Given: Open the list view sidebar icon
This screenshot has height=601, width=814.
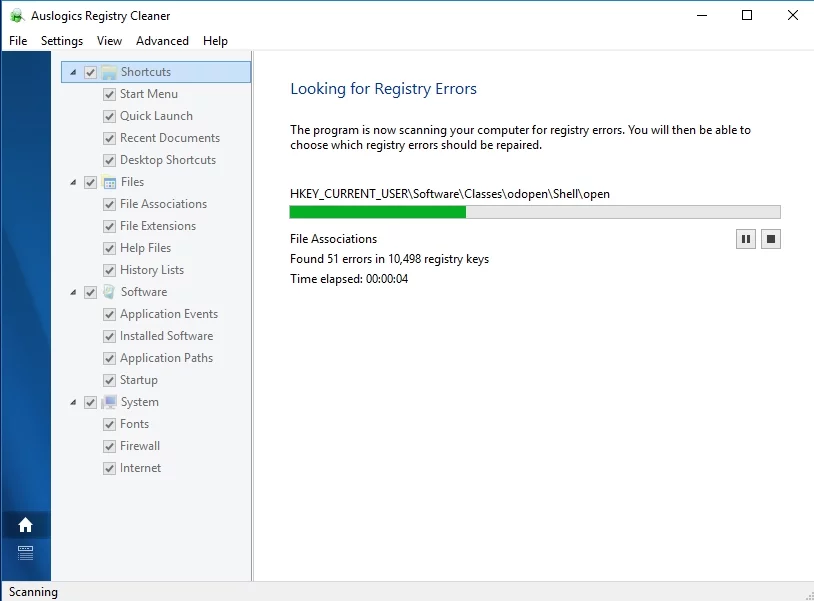Looking at the screenshot, I should [x=25, y=553].
